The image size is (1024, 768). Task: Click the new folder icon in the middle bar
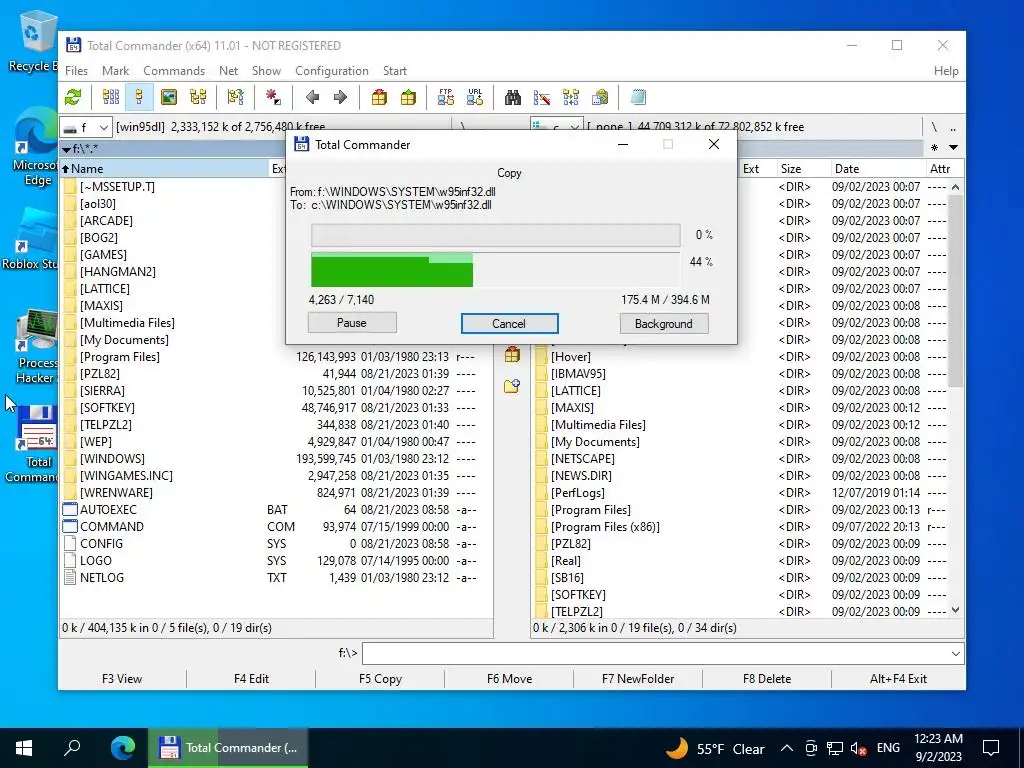point(512,386)
